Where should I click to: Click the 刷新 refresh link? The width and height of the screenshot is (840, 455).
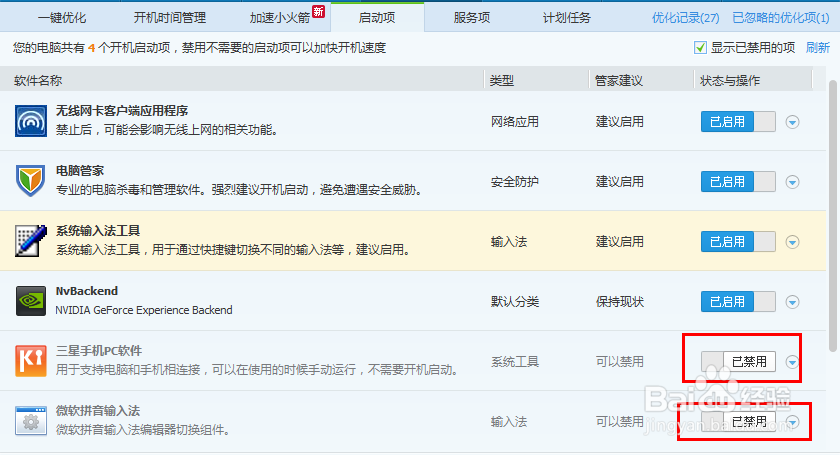(x=818, y=48)
